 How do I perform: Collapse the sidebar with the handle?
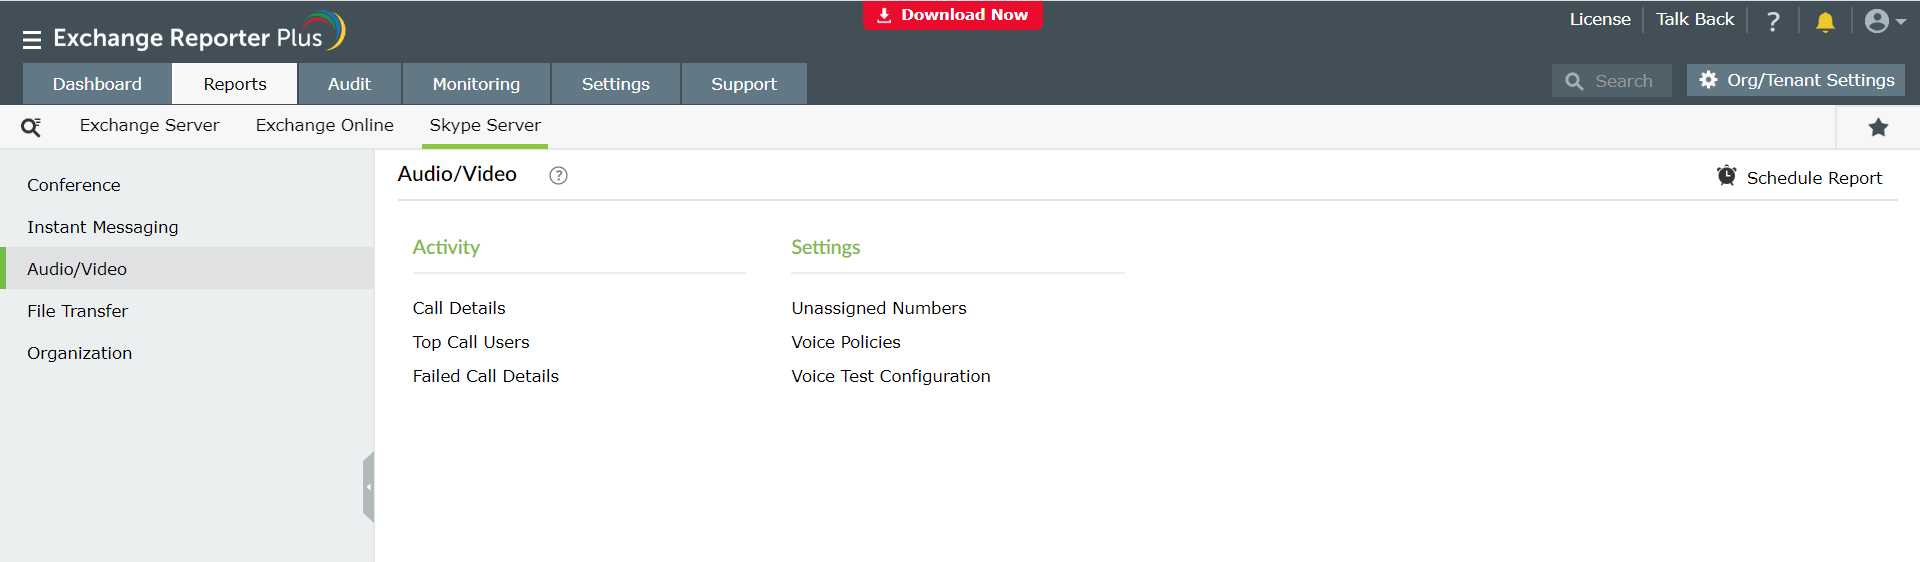(368, 487)
